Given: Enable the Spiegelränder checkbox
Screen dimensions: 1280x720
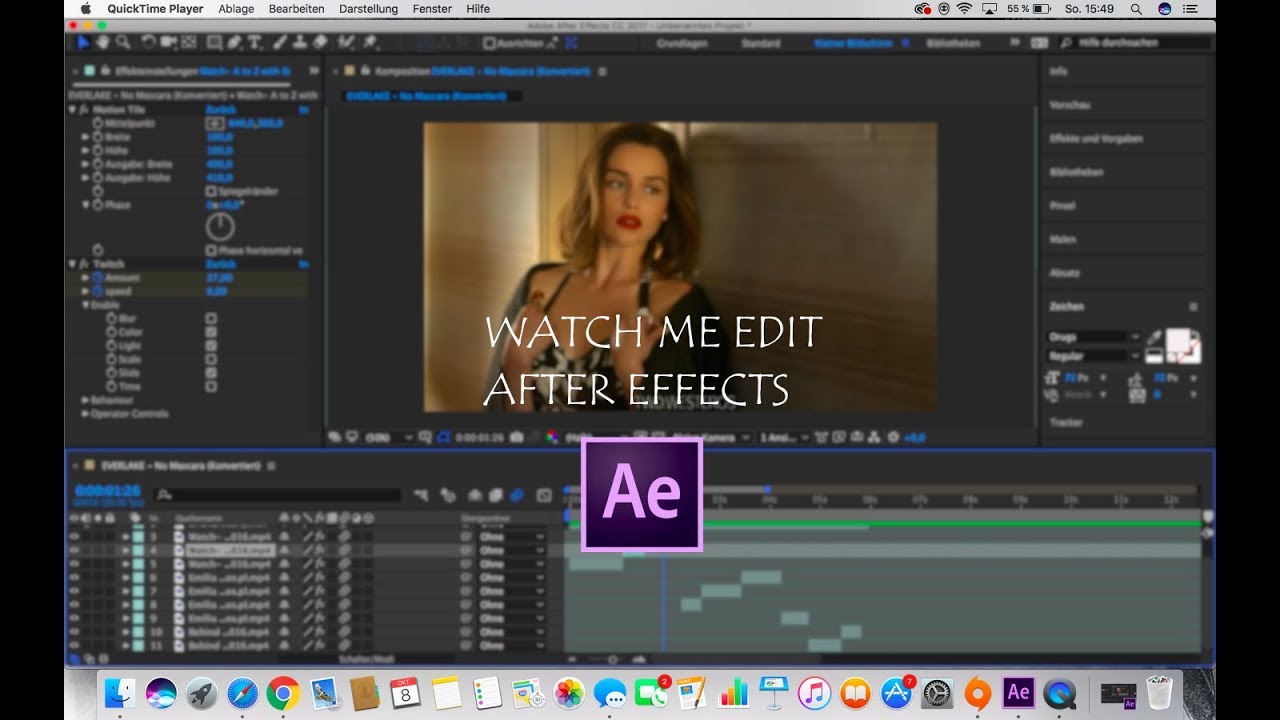Looking at the screenshot, I should tap(211, 191).
